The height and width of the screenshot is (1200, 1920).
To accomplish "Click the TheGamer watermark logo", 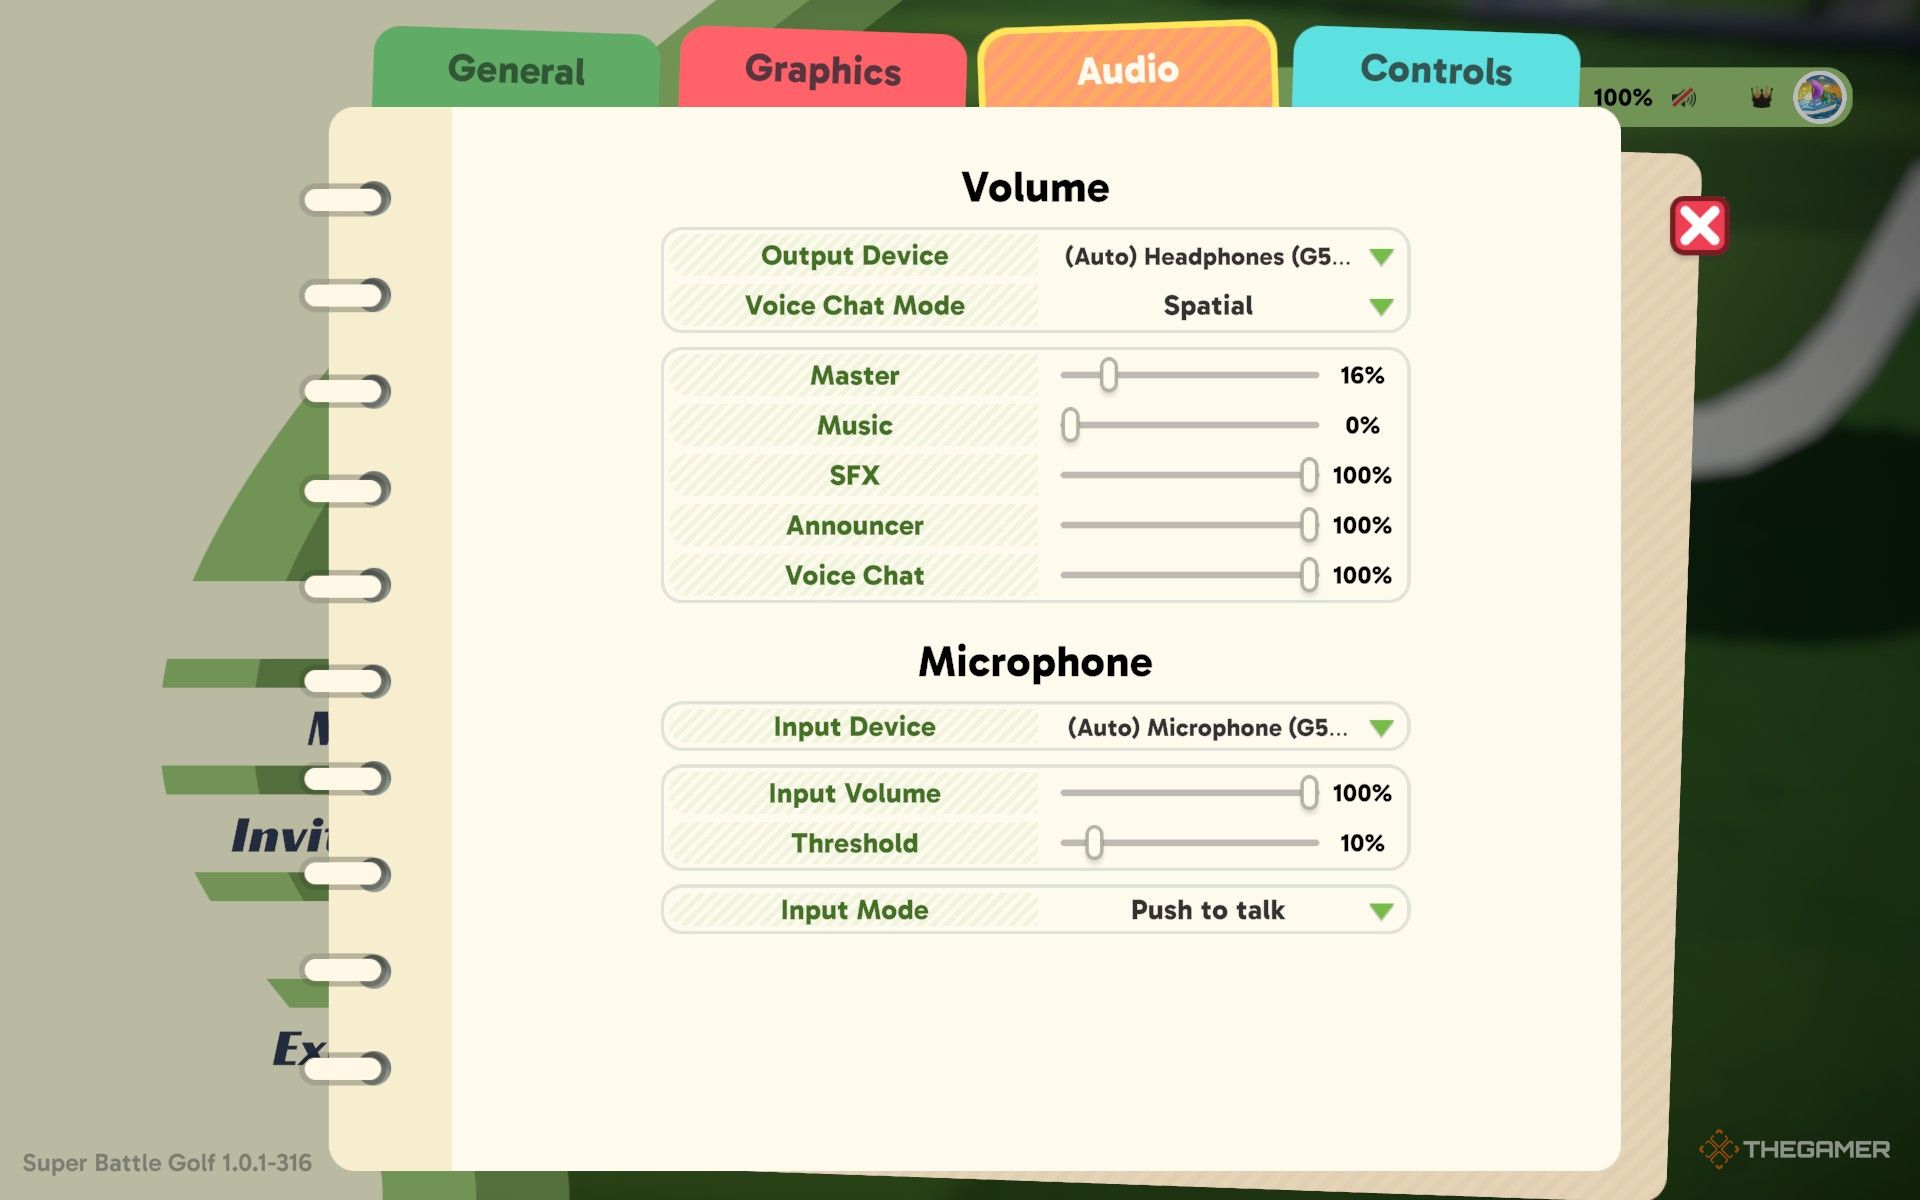I will (1795, 1149).
